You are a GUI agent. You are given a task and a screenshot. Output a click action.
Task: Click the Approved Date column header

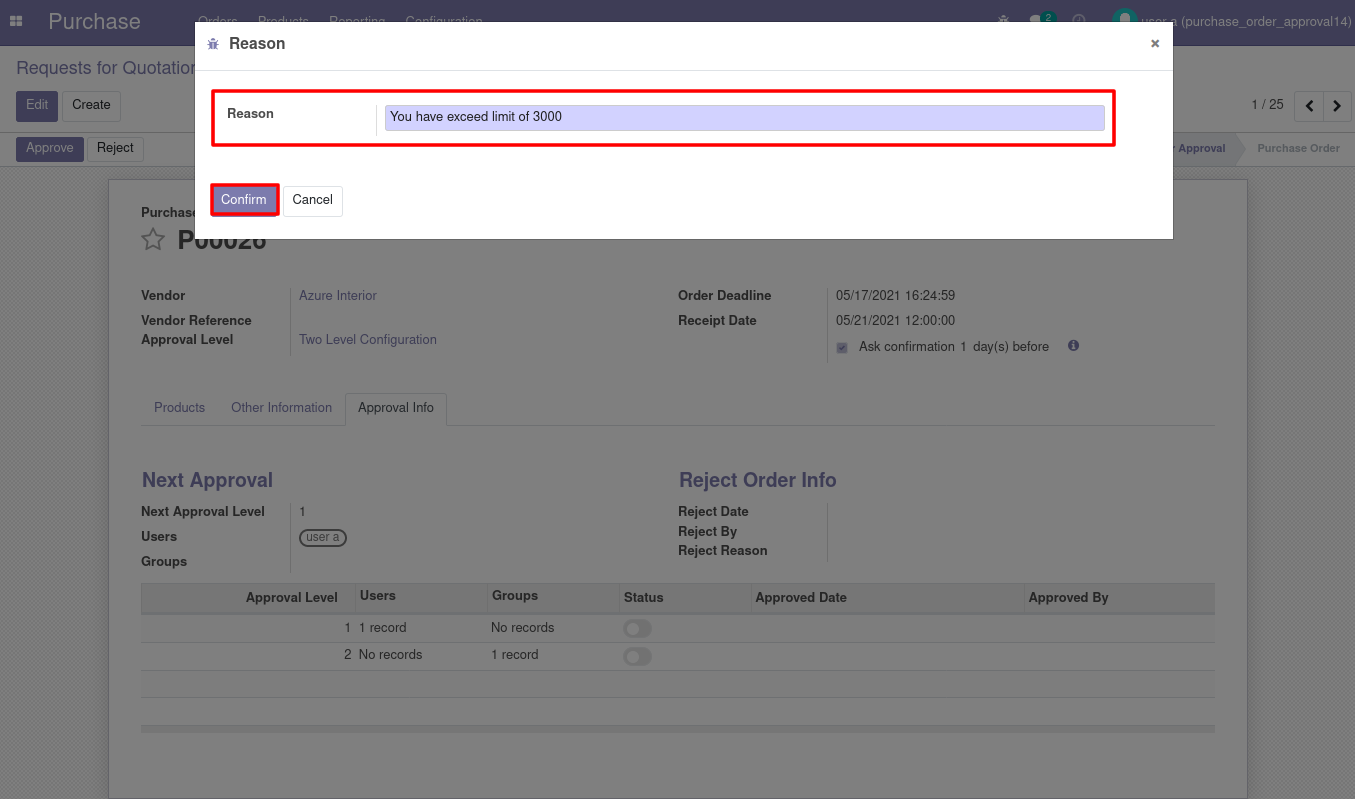(801, 598)
